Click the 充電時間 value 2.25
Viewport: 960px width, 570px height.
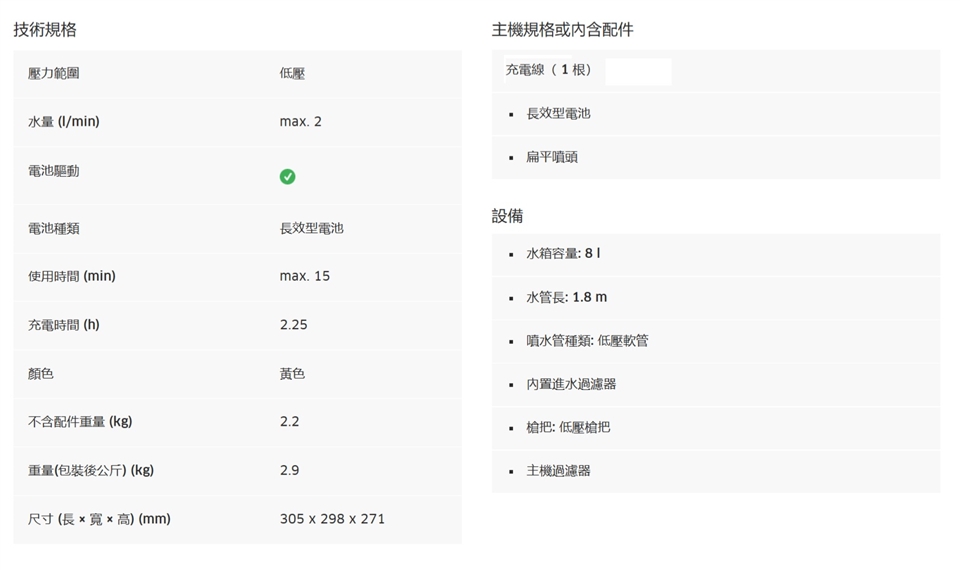[294, 325]
